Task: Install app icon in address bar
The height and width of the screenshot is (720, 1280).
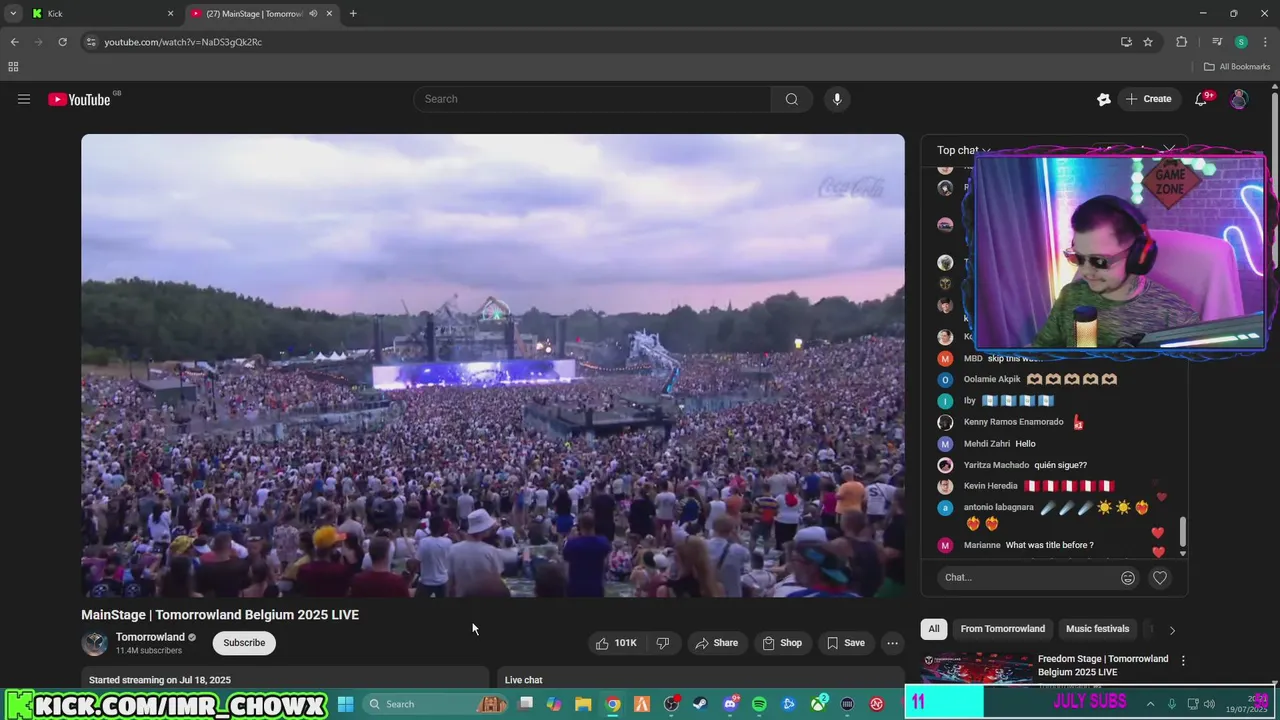Action: (1126, 42)
